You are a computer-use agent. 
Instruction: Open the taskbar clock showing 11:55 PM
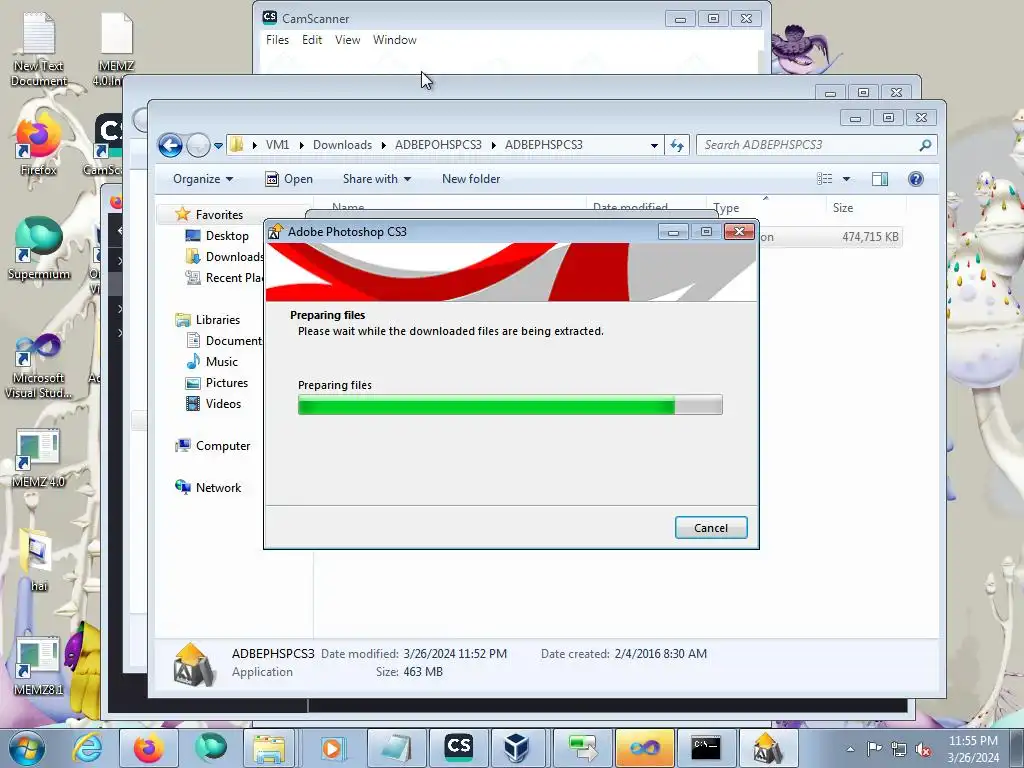point(973,749)
